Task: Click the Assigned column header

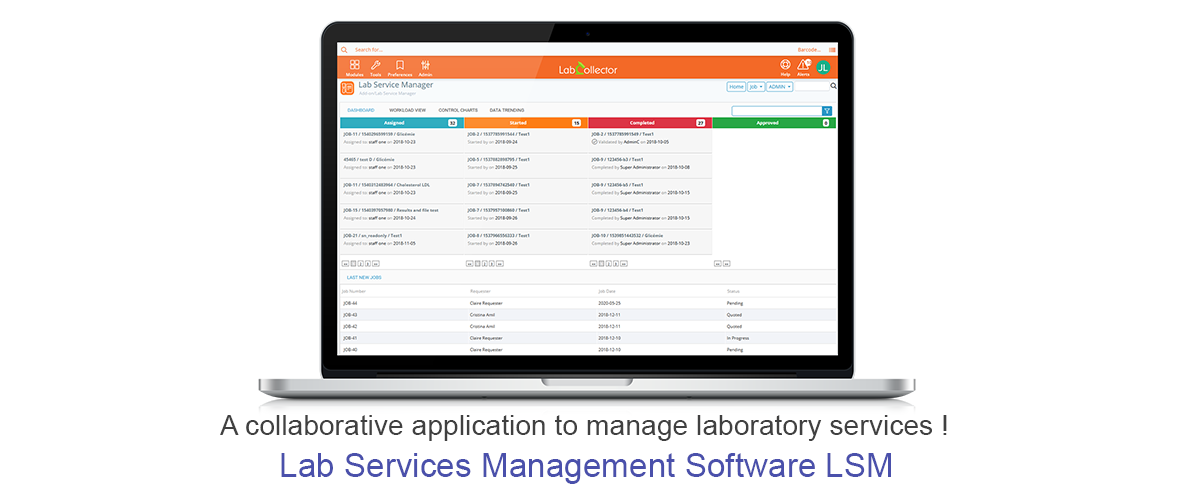Action: tap(402, 123)
